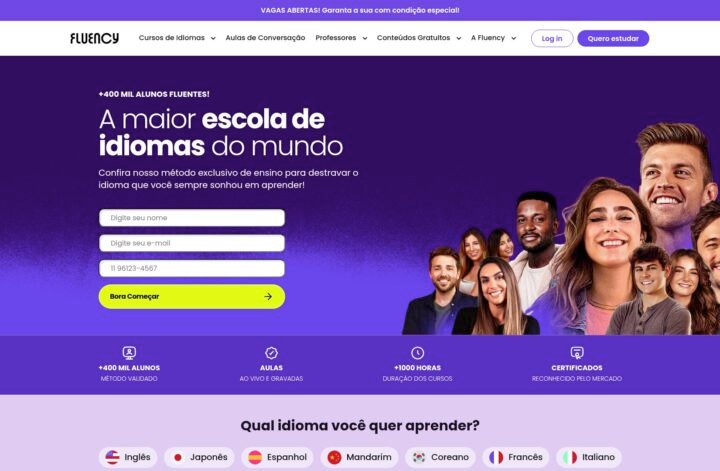Click the Fluency logo
The height and width of the screenshot is (471, 720).
pyautogui.click(x=95, y=38)
